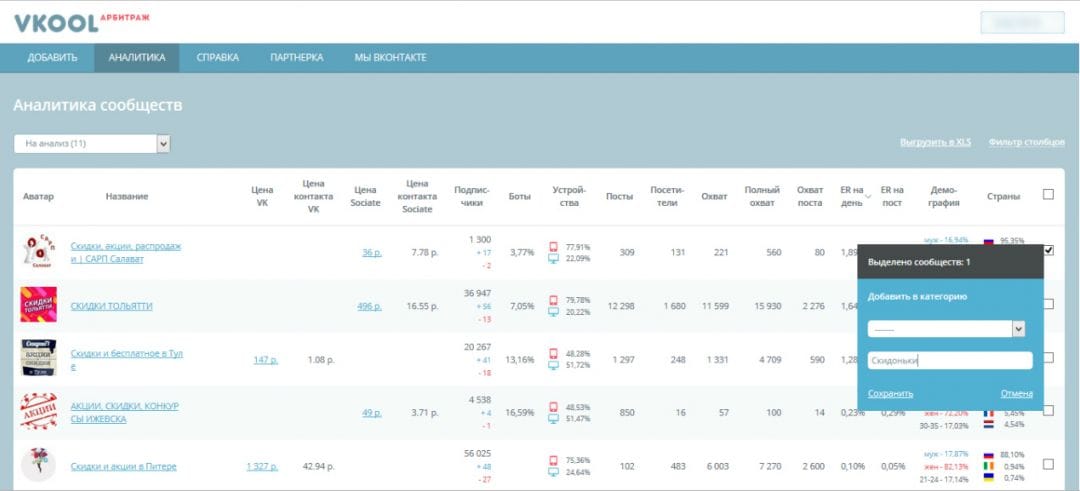
Task: Click Отмена in the category popup
Action: pyautogui.click(x=1017, y=394)
